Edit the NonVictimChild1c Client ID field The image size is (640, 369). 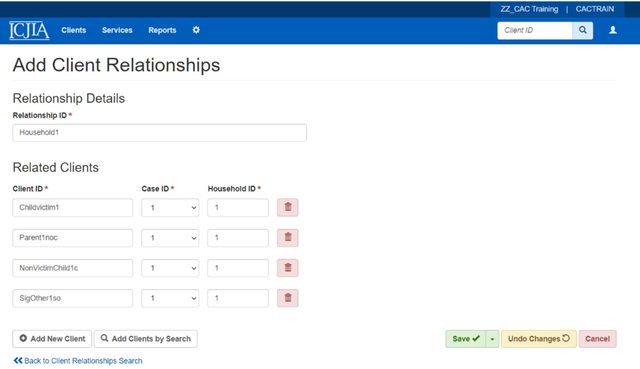coord(73,268)
